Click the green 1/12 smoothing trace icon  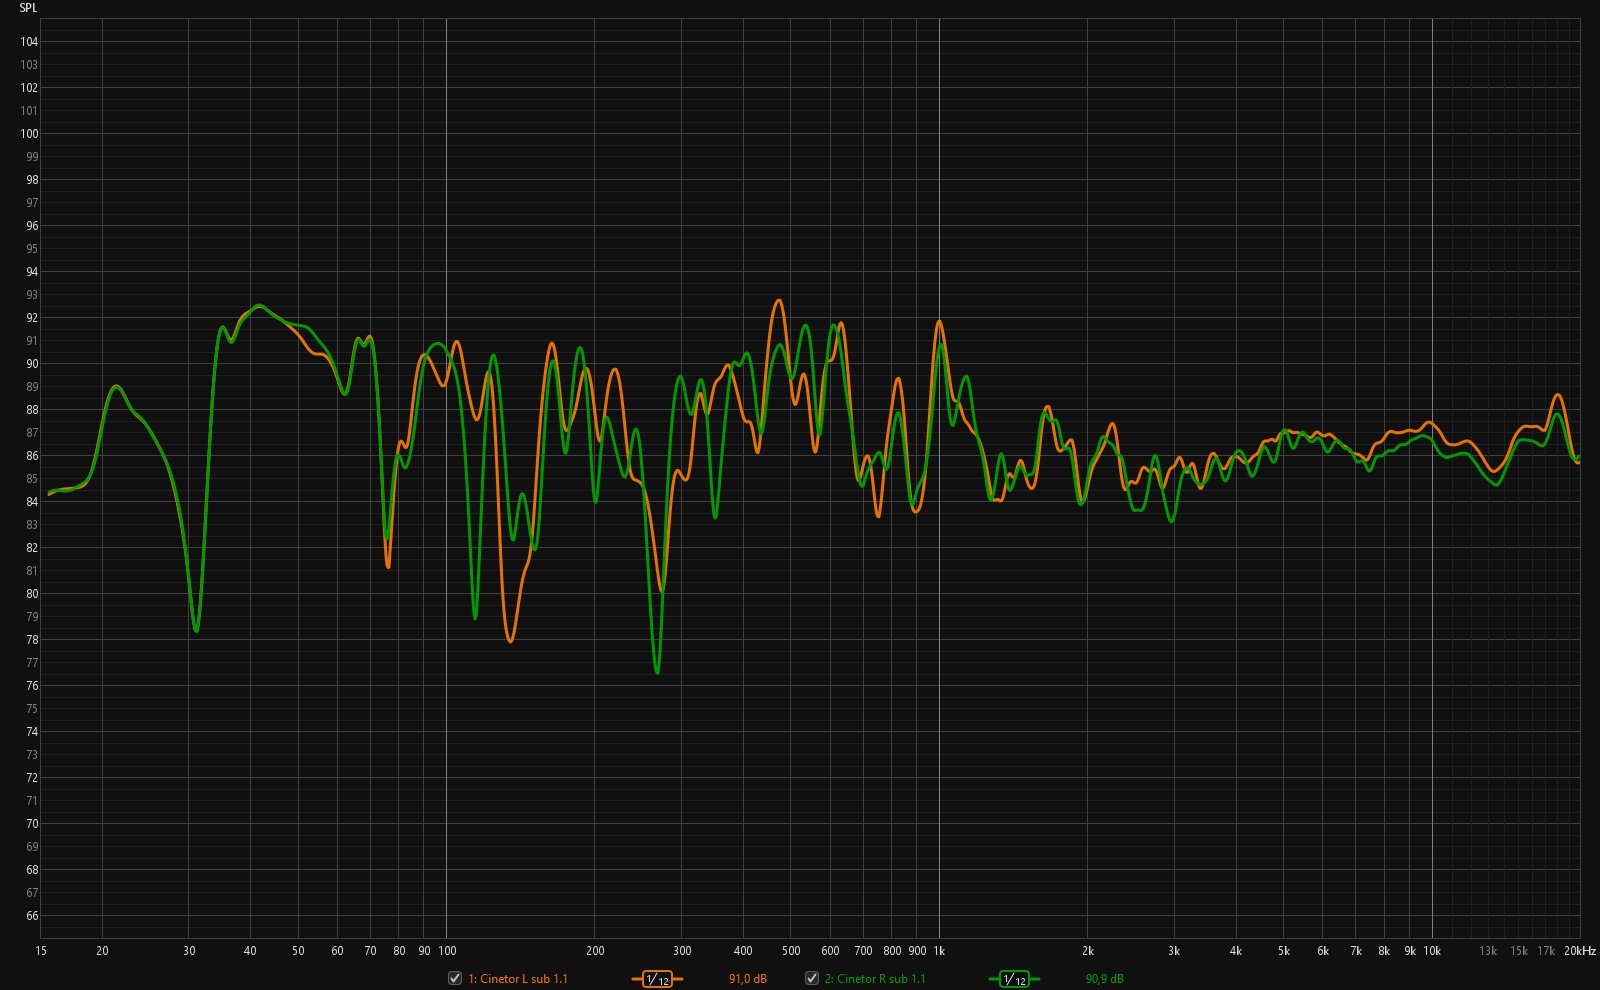(1014, 979)
